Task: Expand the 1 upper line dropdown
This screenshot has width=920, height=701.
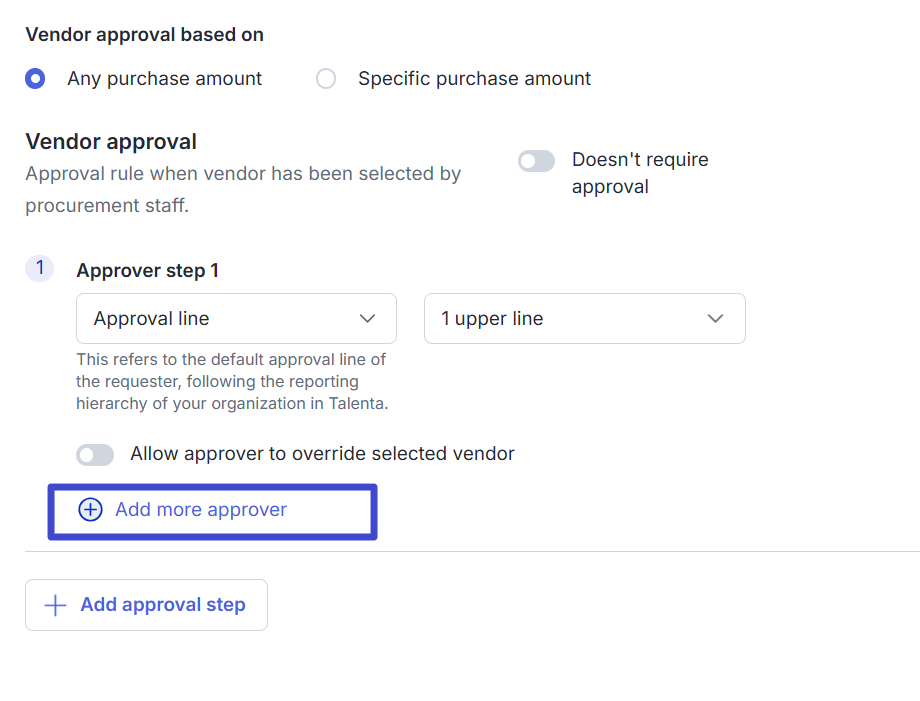Action: pos(584,319)
